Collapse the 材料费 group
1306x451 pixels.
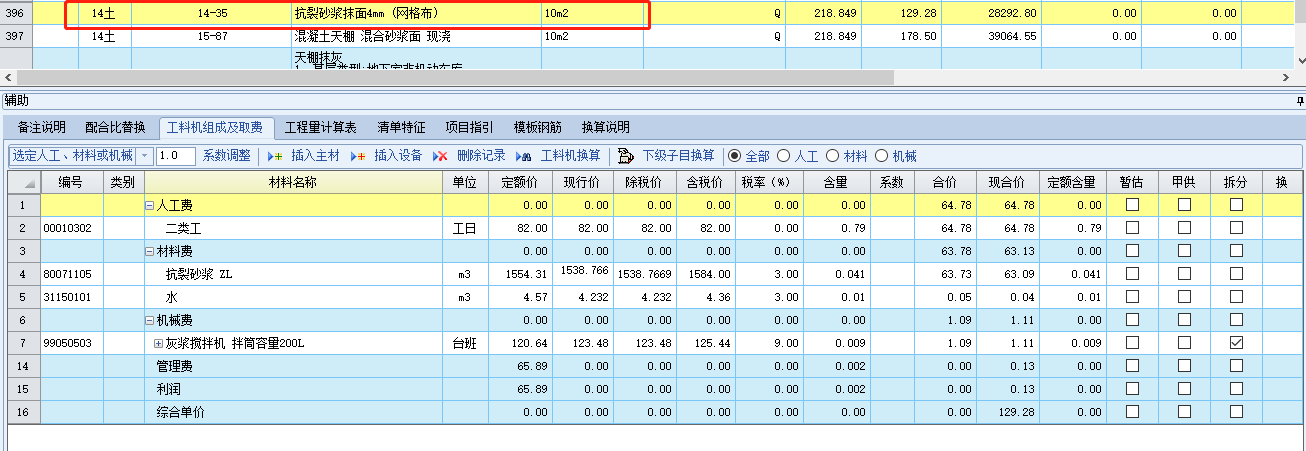pyautogui.click(x=149, y=251)
